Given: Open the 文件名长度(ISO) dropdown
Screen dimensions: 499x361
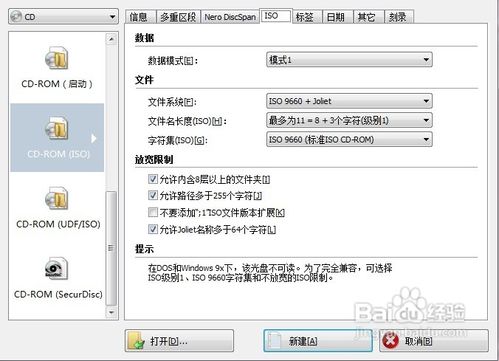Looking at the screenshot, I should pyautogui.click(x=349, y=120).
